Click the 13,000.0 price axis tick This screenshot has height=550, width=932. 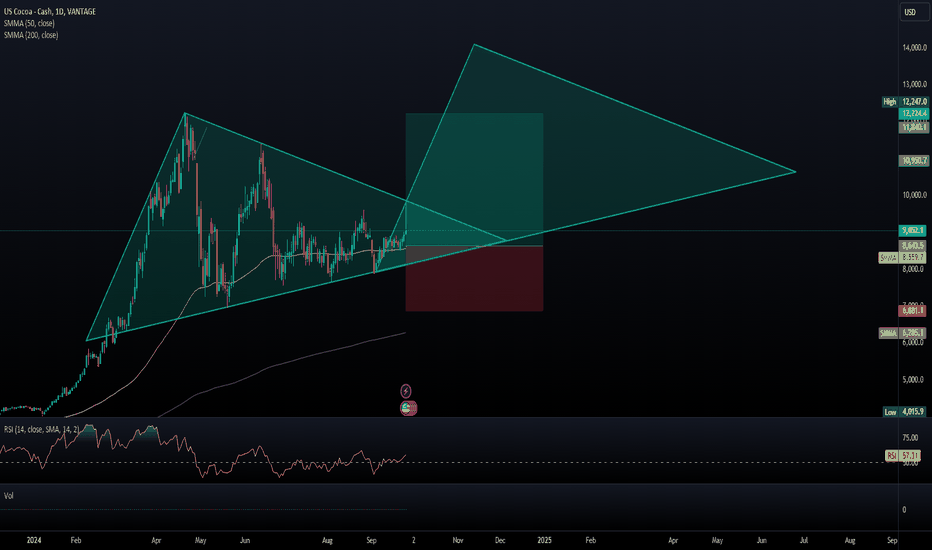point(915,84)
